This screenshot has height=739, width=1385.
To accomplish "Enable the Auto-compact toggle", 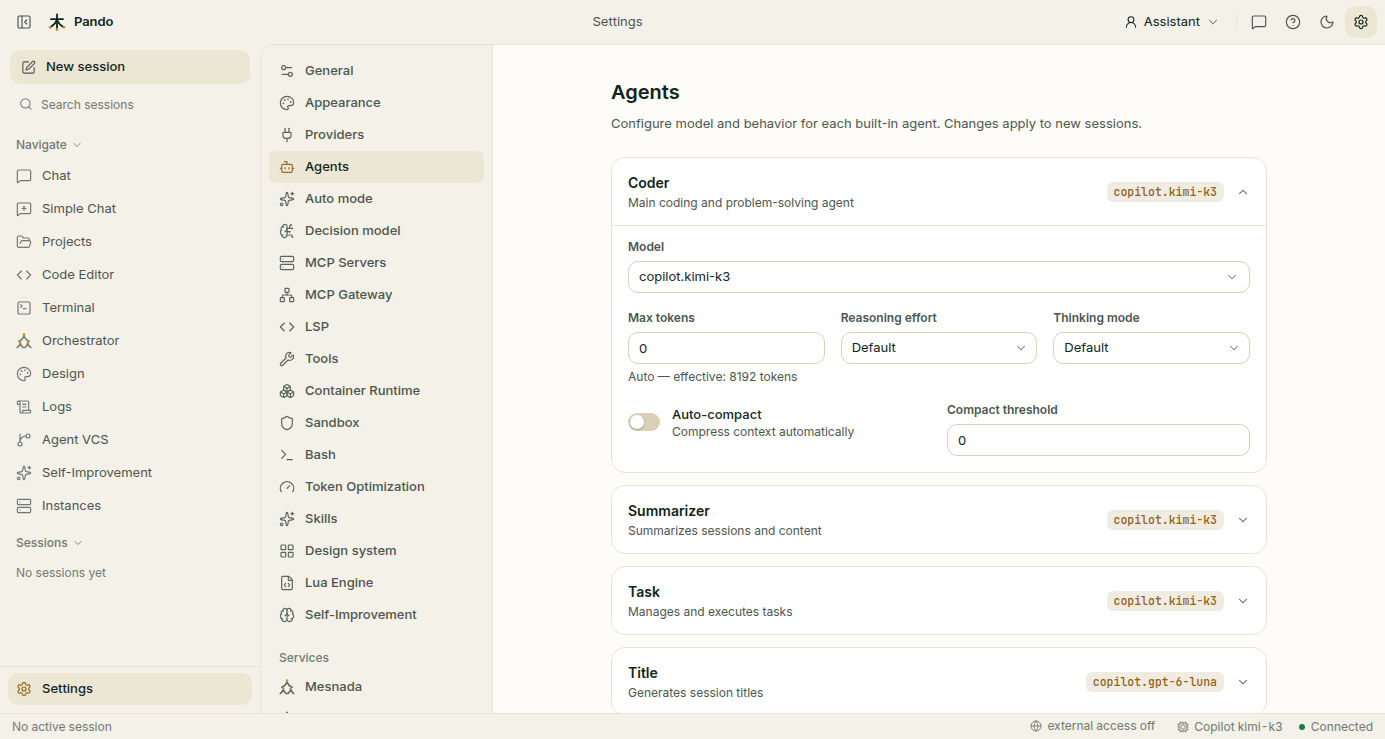I will tap(644, 422).
